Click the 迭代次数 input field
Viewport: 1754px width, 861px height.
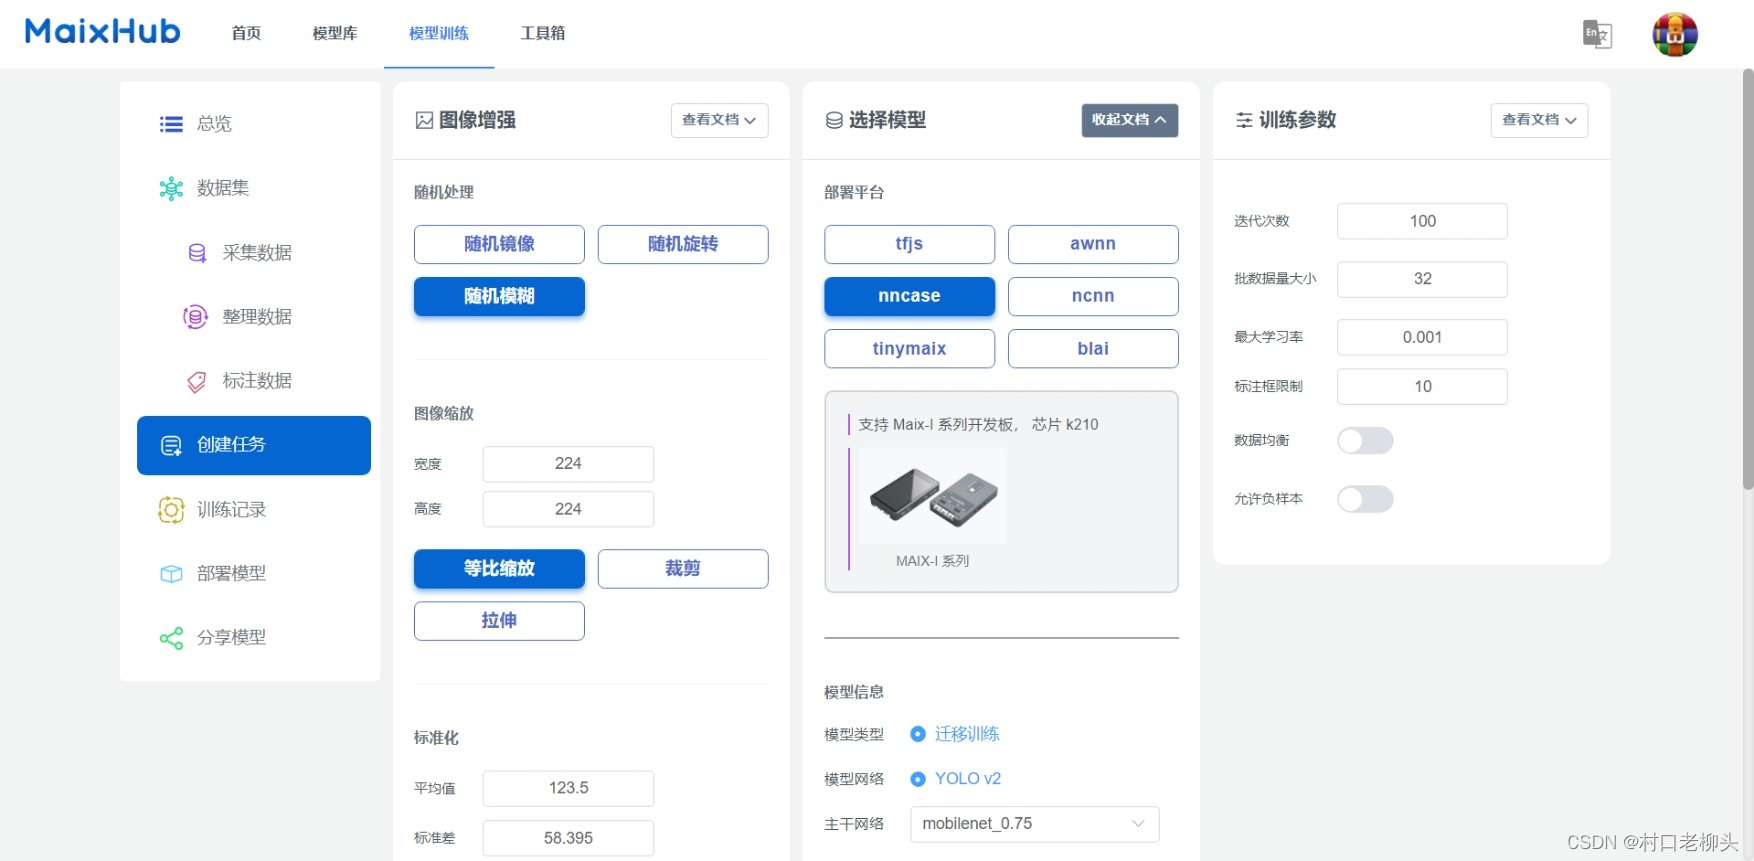coord(1422,221)
